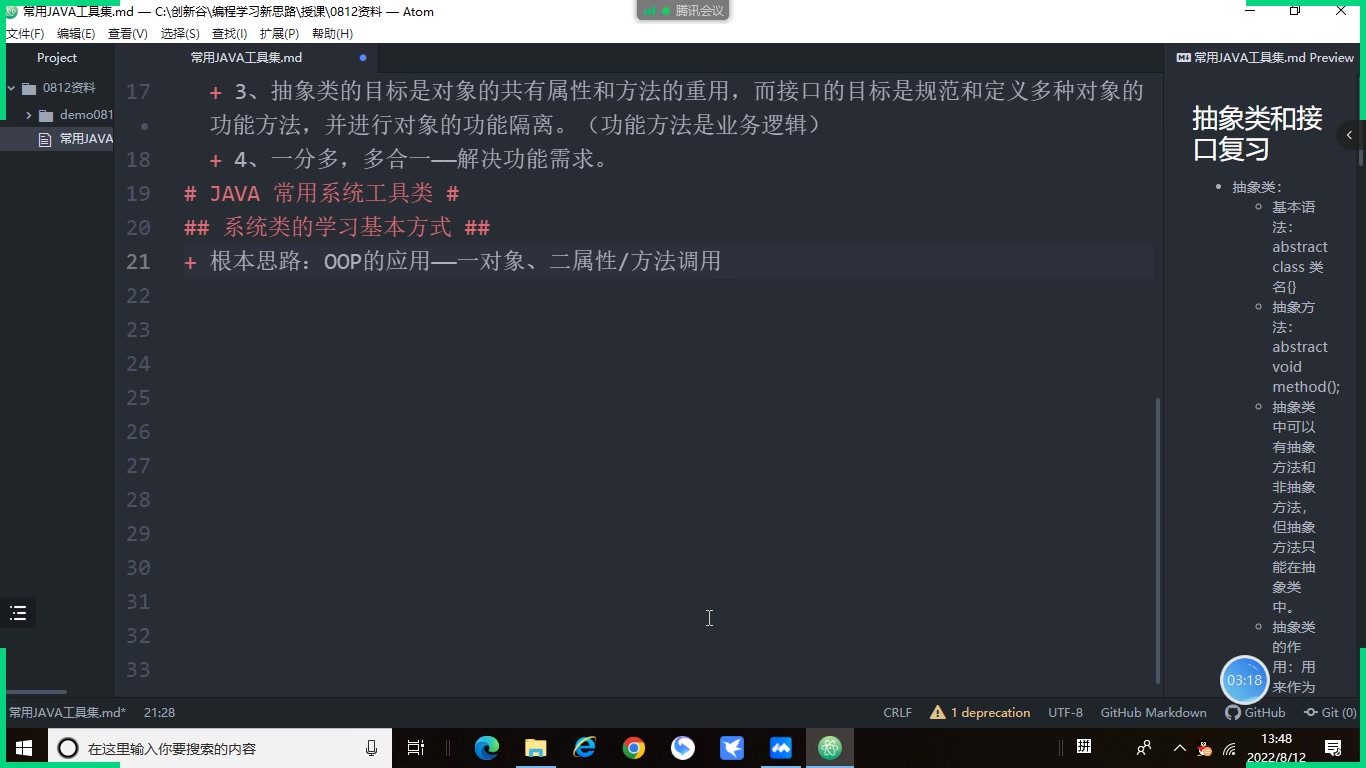
Task: Select the 常用JAVA file icon in tree
Action: point(44,139)
